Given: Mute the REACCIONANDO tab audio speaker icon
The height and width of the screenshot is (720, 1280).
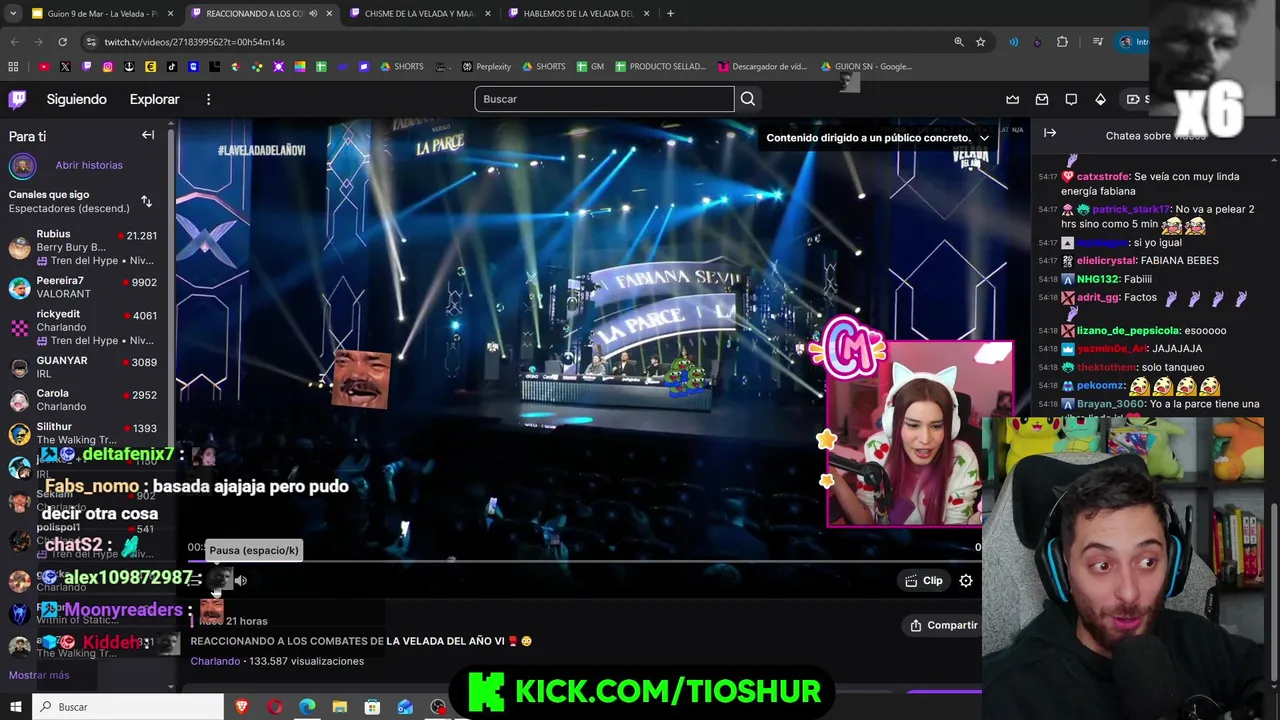Looking at the screenshot, I should click(x=313, y=14).
